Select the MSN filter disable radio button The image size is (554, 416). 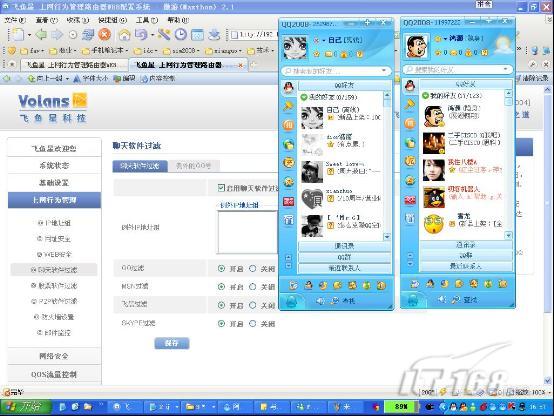tap(253, 287)
